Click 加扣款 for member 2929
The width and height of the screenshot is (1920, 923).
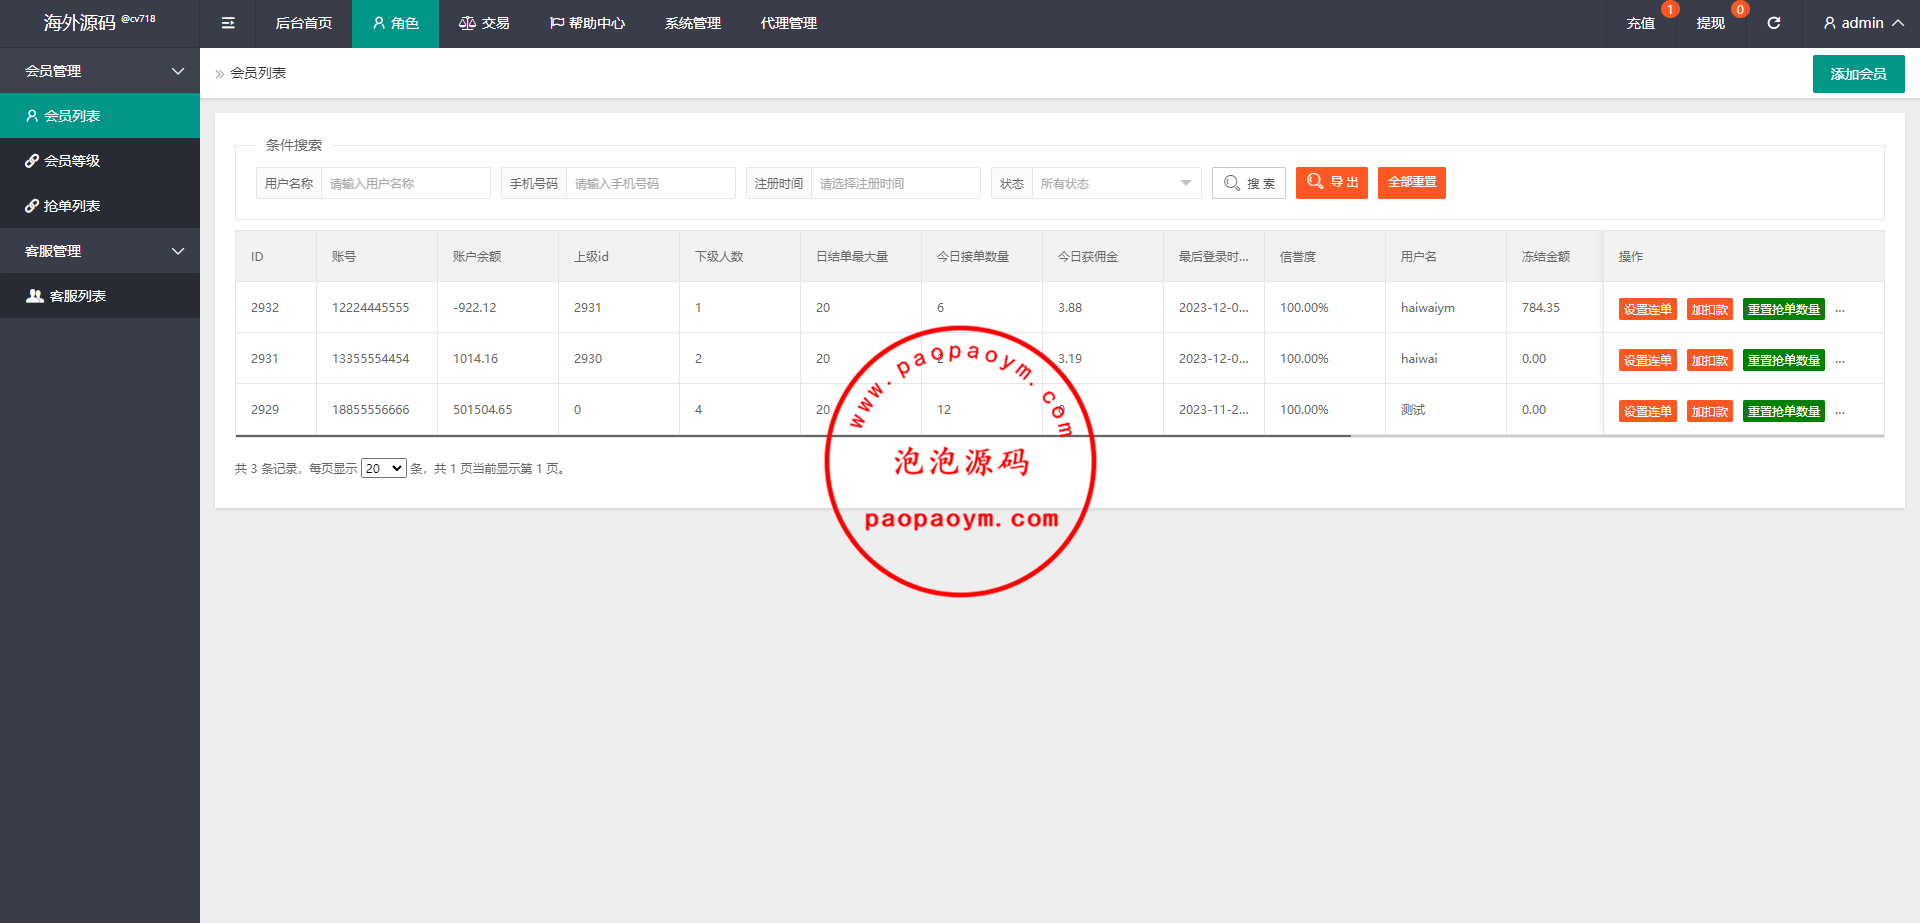coord(1710,411)
